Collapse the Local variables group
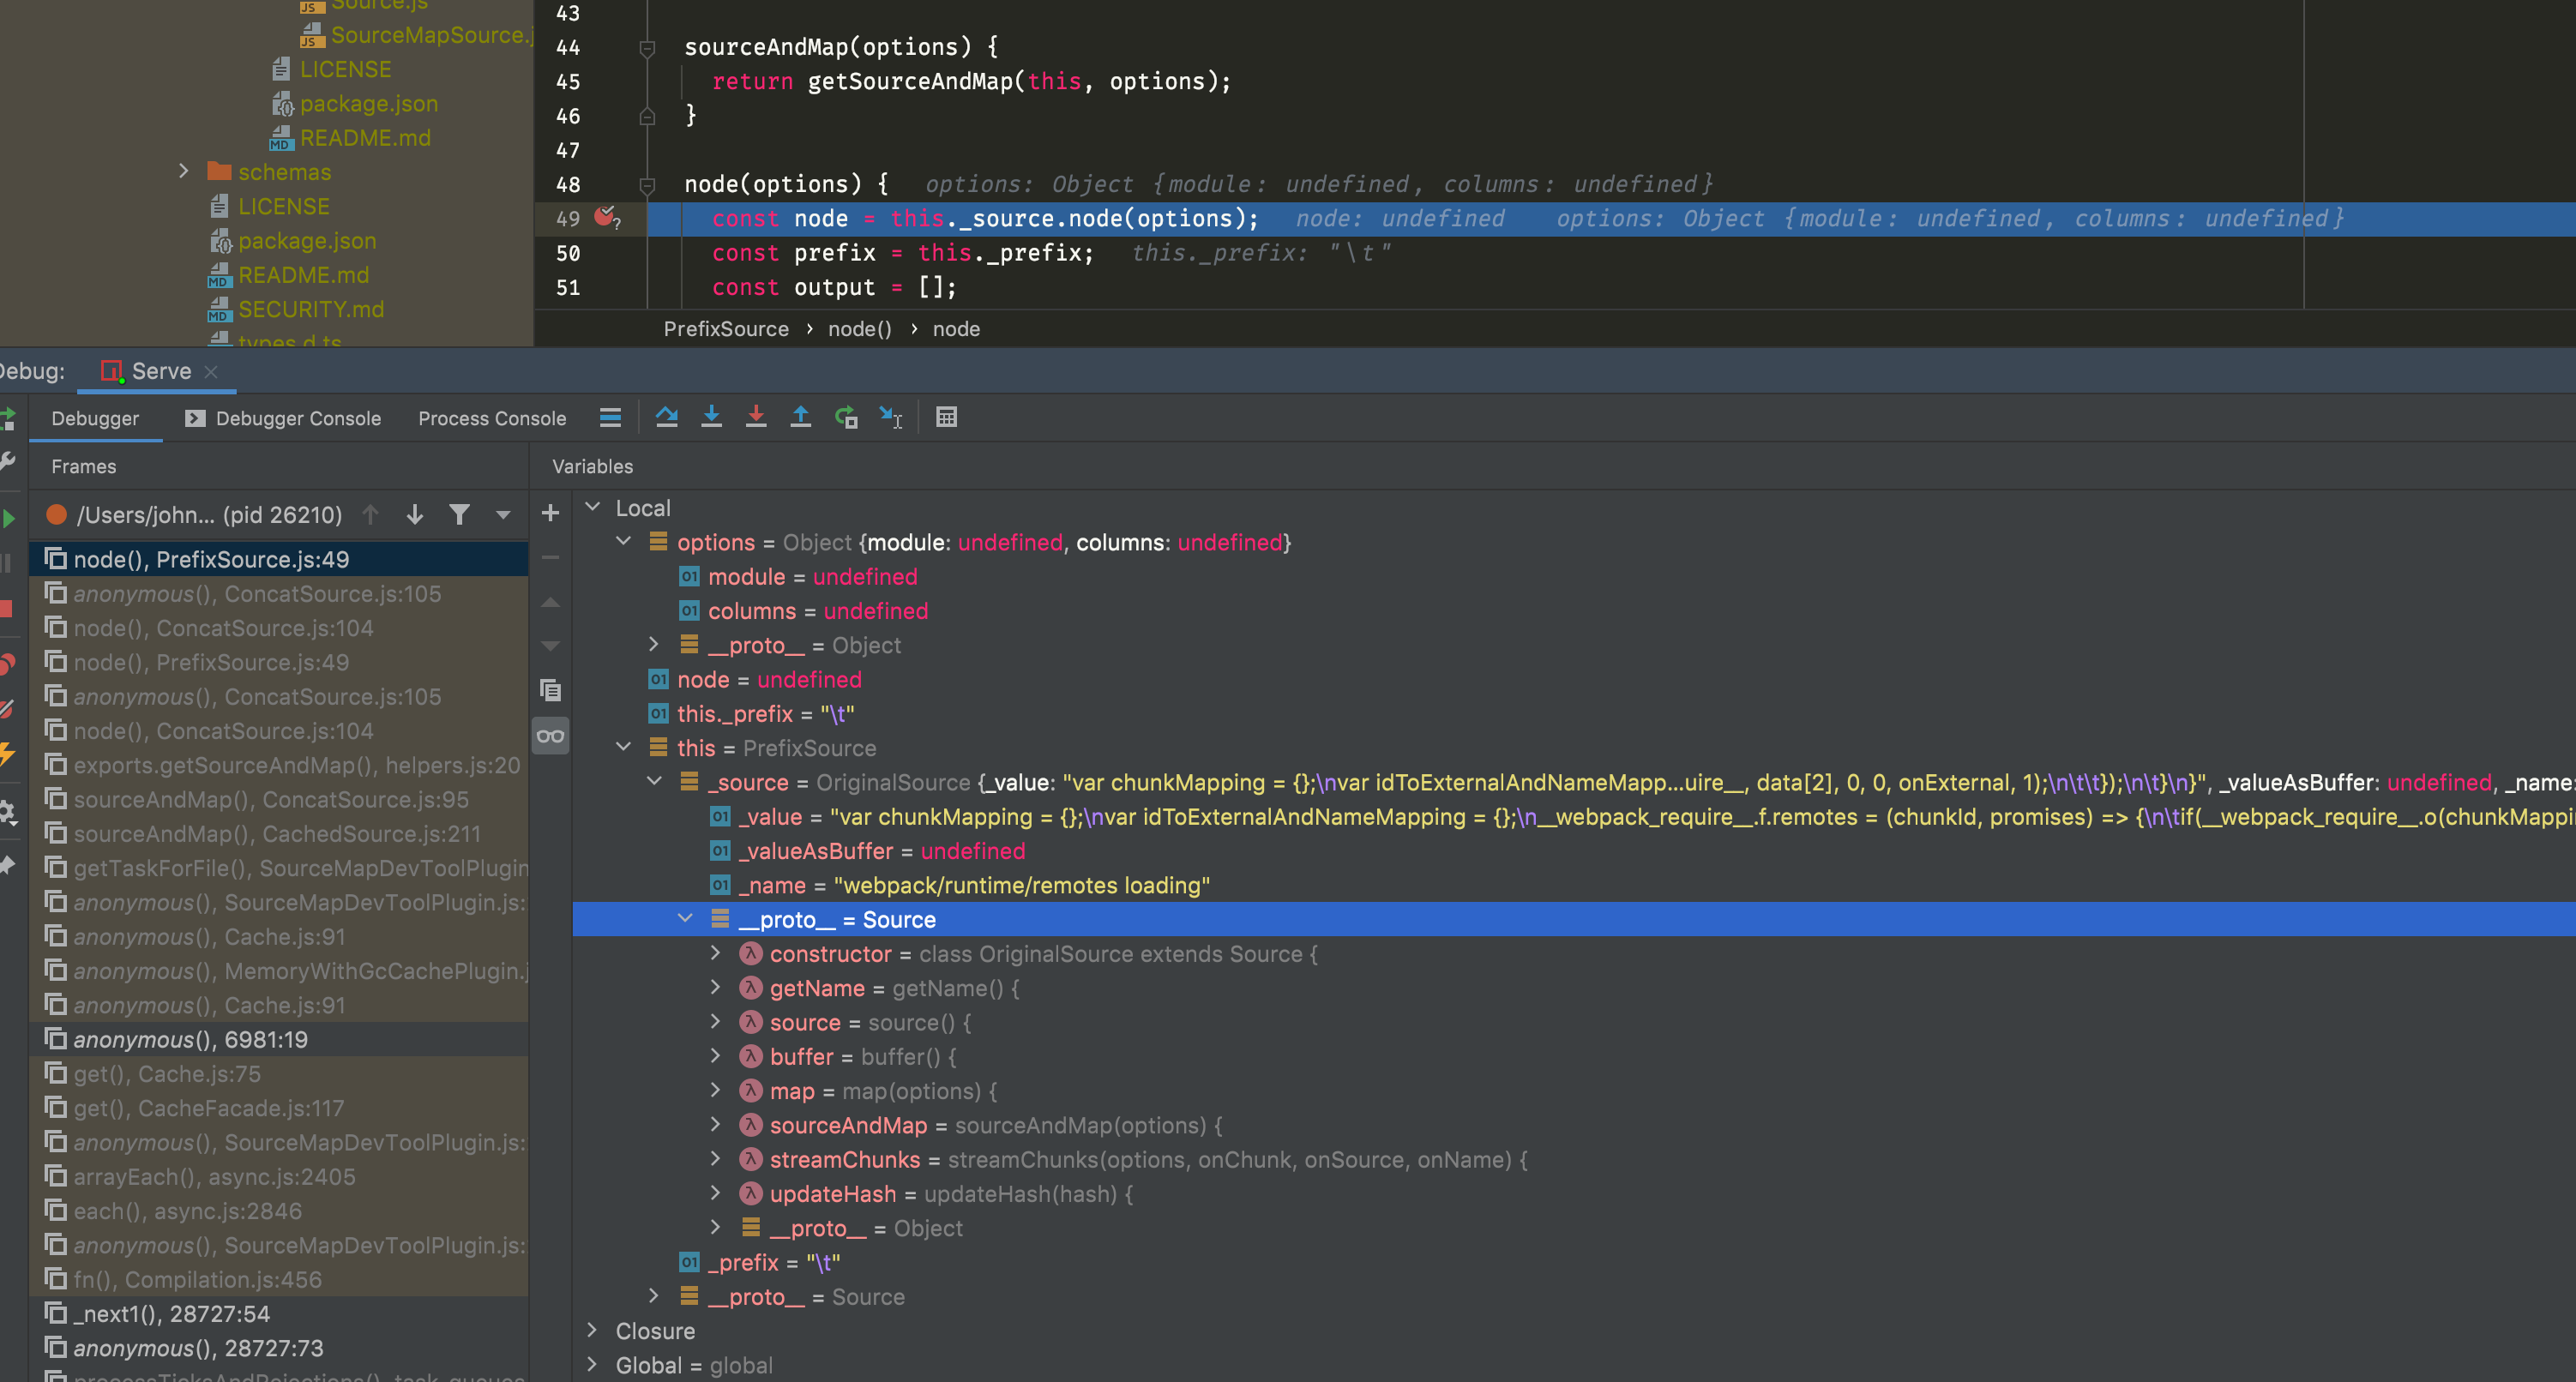Screen dimensions: 2576x1382 (x=593, y=507)
